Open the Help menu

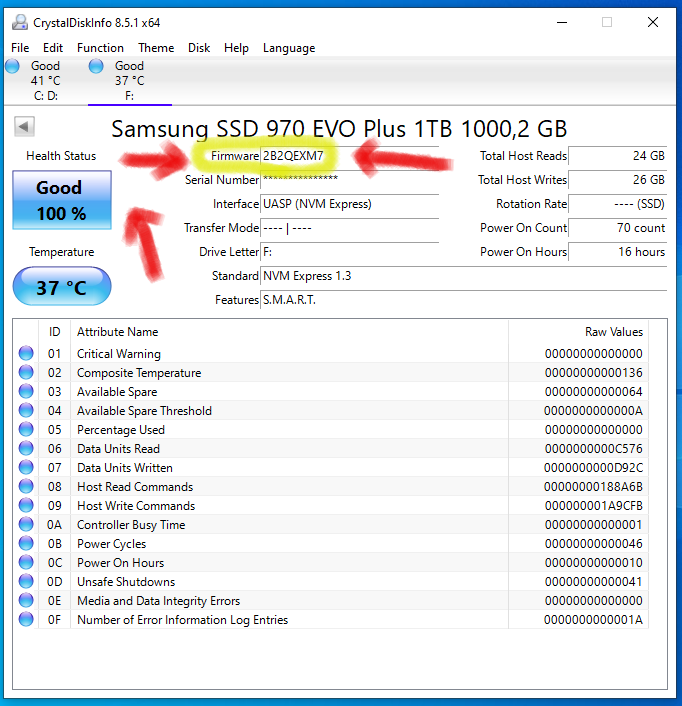[x=236, y=48]
